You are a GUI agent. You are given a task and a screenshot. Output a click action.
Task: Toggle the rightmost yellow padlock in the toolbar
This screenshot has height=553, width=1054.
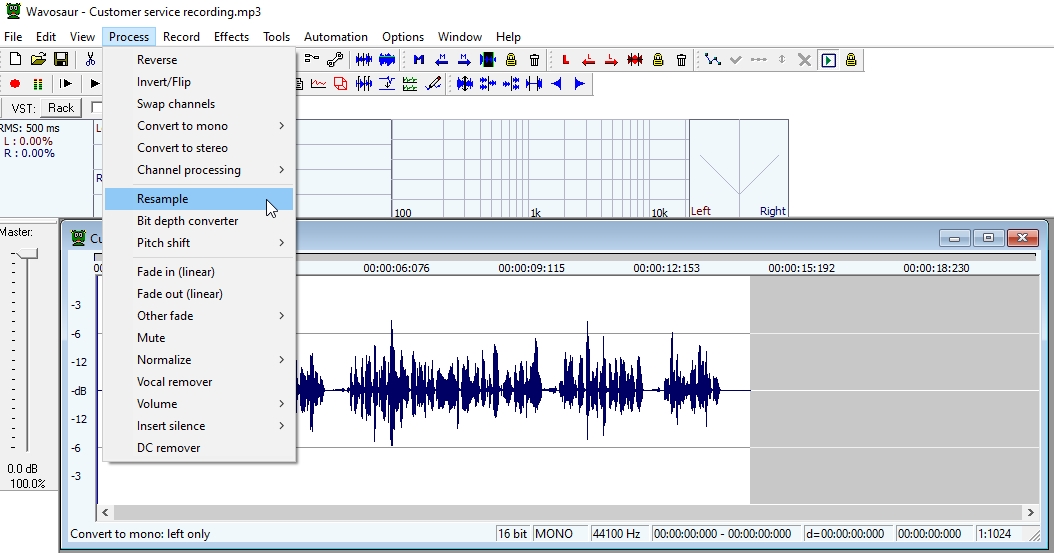pyautogui.click(x=851, y=60)
